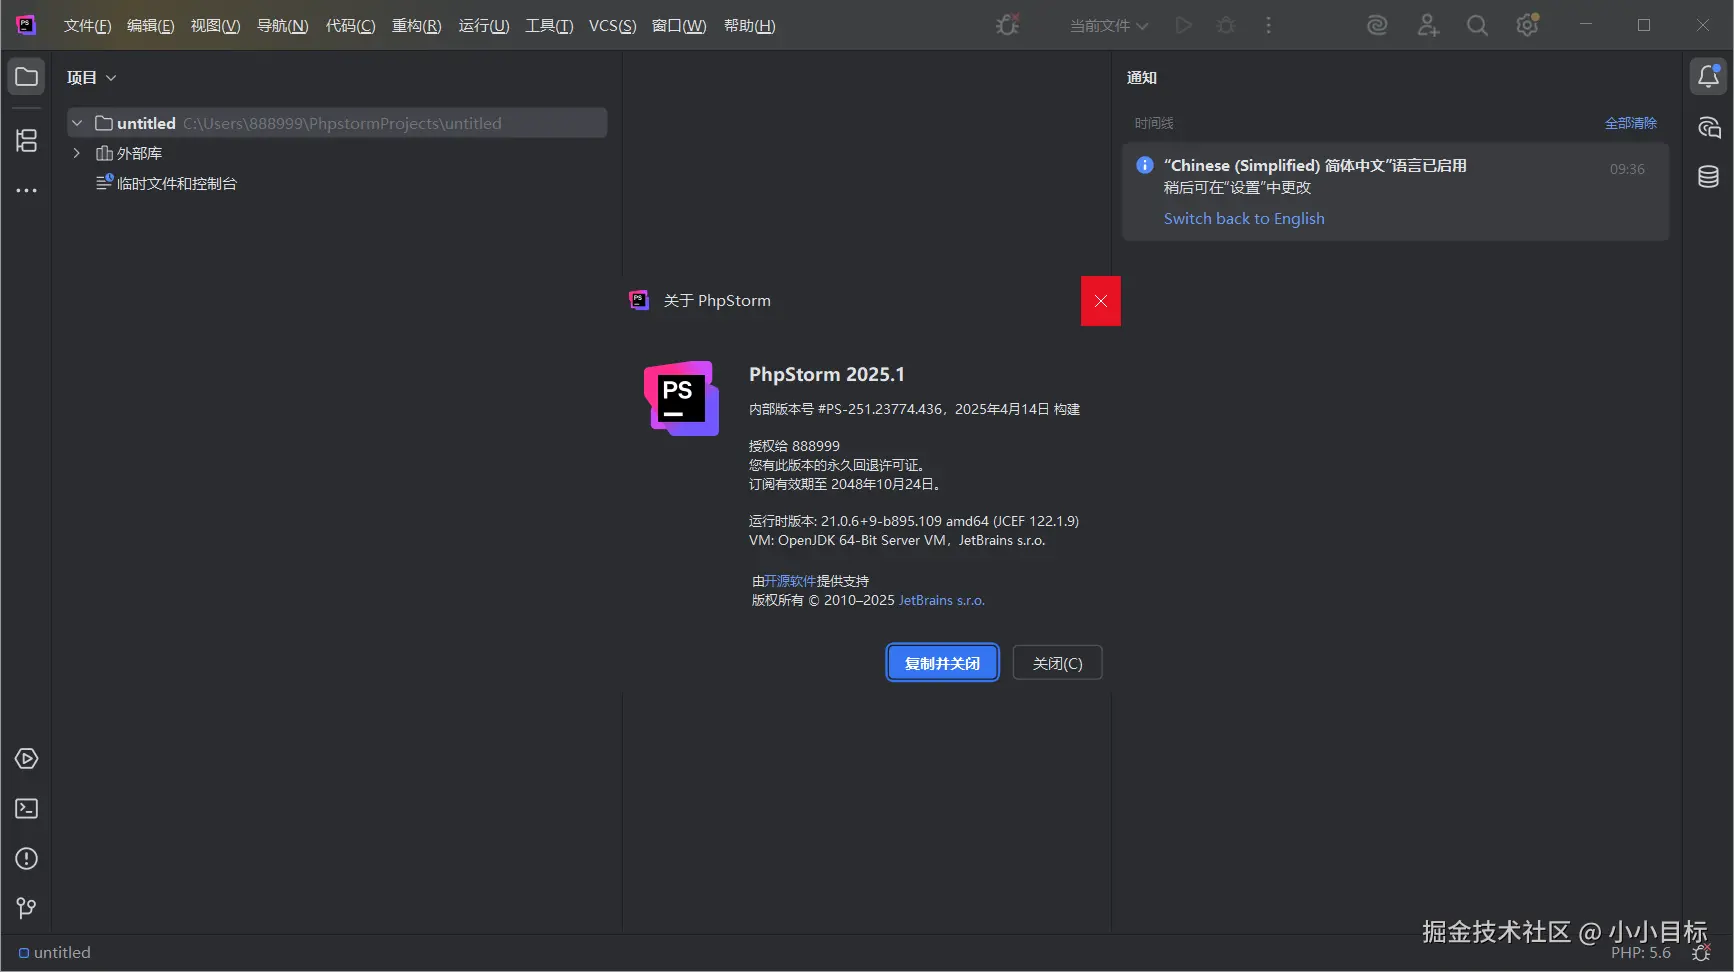1734x972 pixels.
Task: Select 临时文件和控制台 in project tree
Action: coord(167,183)
